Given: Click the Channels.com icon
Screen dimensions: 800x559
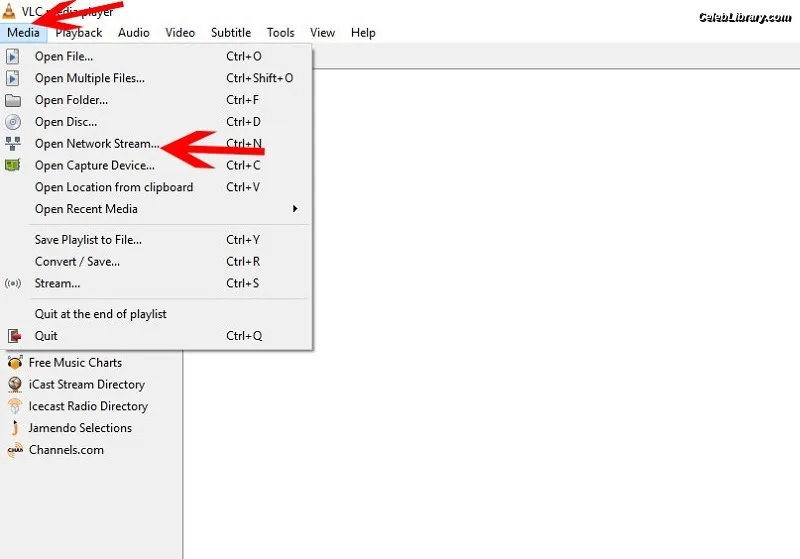Looking at the screenshot, I should coord(15,450).
